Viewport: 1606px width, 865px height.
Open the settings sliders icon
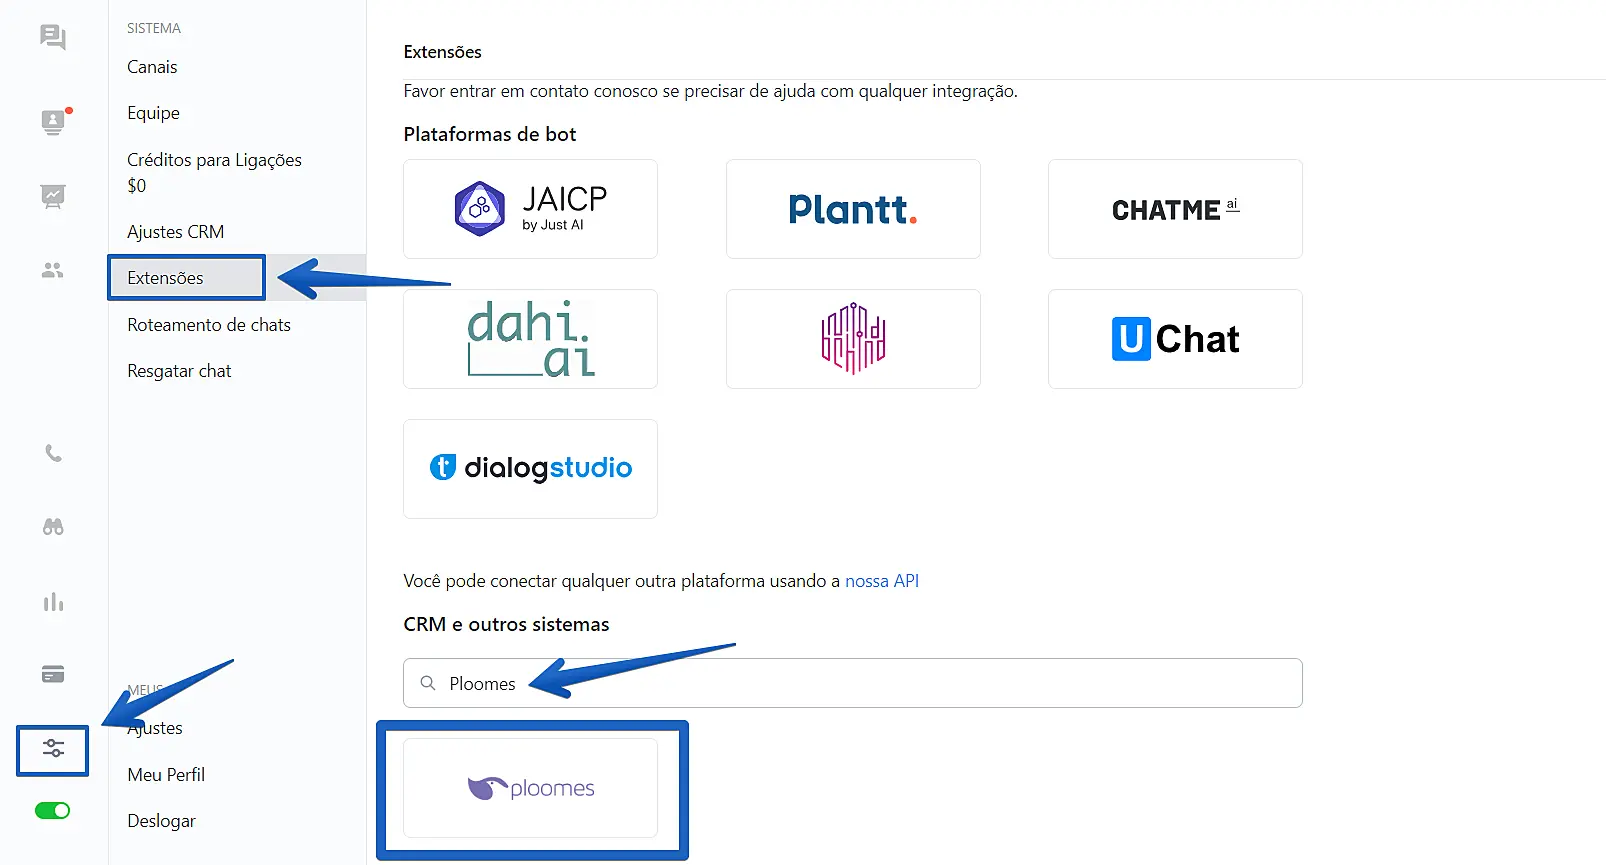pyautogui.click(x=53, y=749)
